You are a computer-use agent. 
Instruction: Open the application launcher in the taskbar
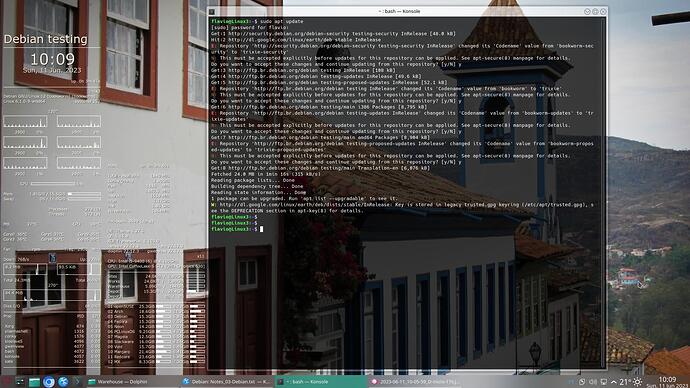tap(6, 381)
